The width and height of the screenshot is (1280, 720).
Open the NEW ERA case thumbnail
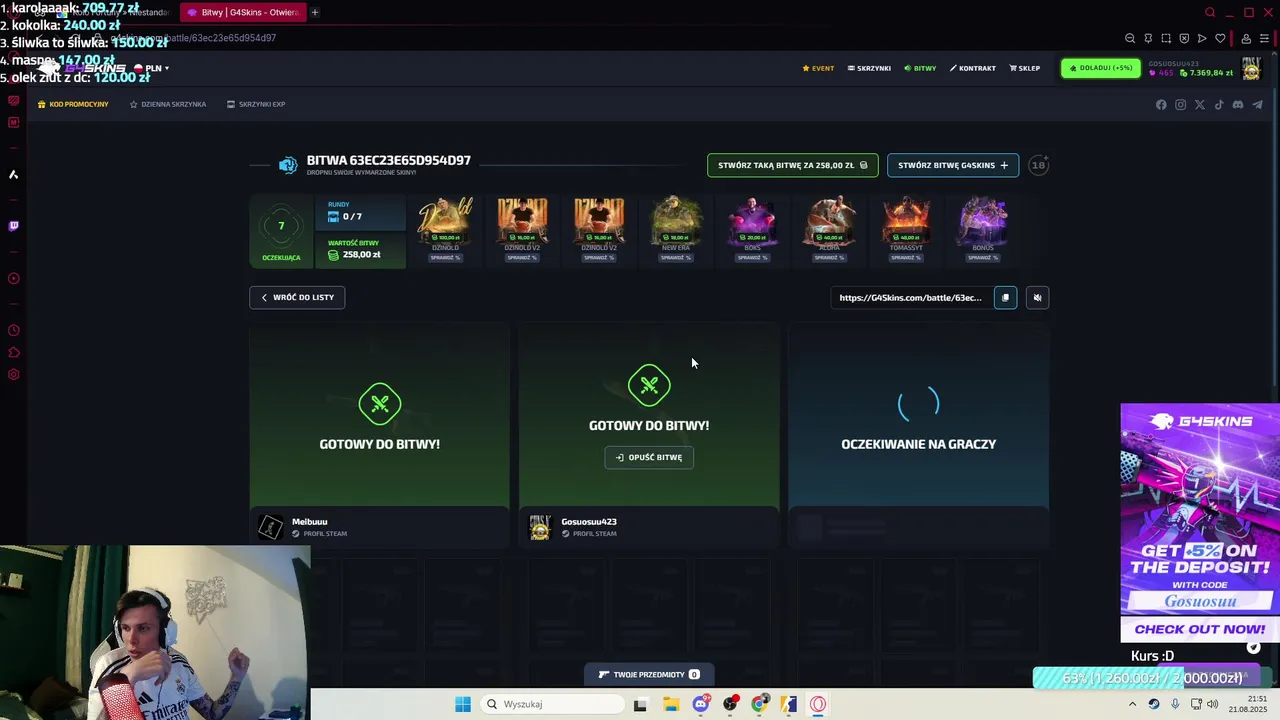coord(676,221)
